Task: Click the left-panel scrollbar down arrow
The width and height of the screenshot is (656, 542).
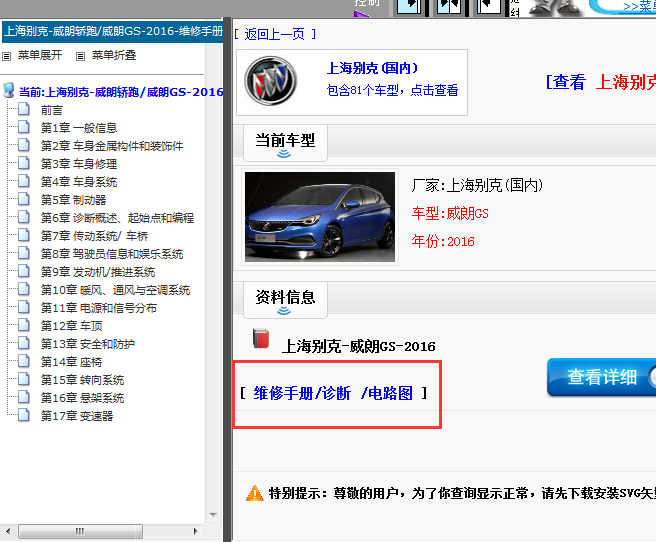Action: pyautogui.click(x=213, y=515)
